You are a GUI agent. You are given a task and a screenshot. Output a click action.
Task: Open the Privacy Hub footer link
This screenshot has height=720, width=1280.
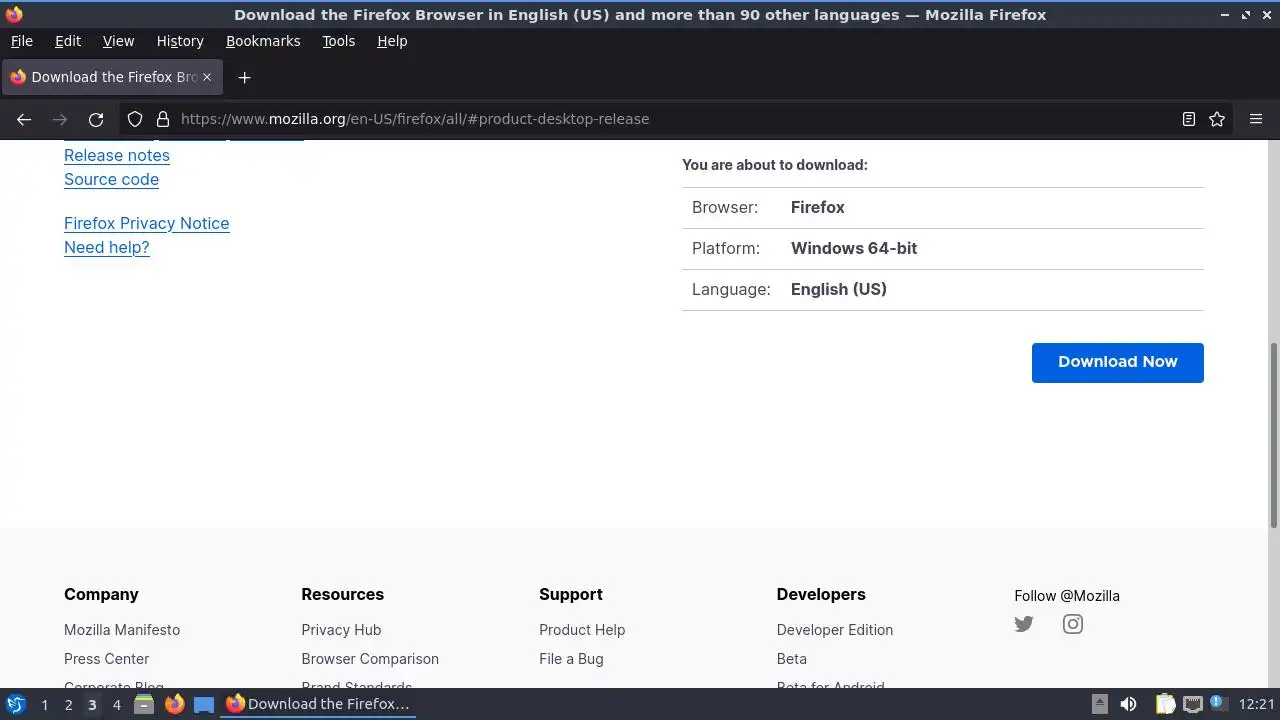(341, 630)
